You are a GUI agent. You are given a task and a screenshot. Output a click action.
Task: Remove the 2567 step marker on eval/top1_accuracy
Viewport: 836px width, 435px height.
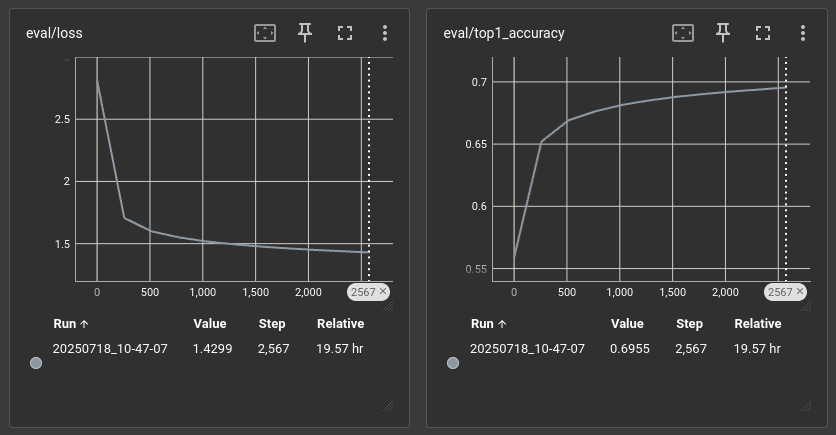[x=800, y=291]
